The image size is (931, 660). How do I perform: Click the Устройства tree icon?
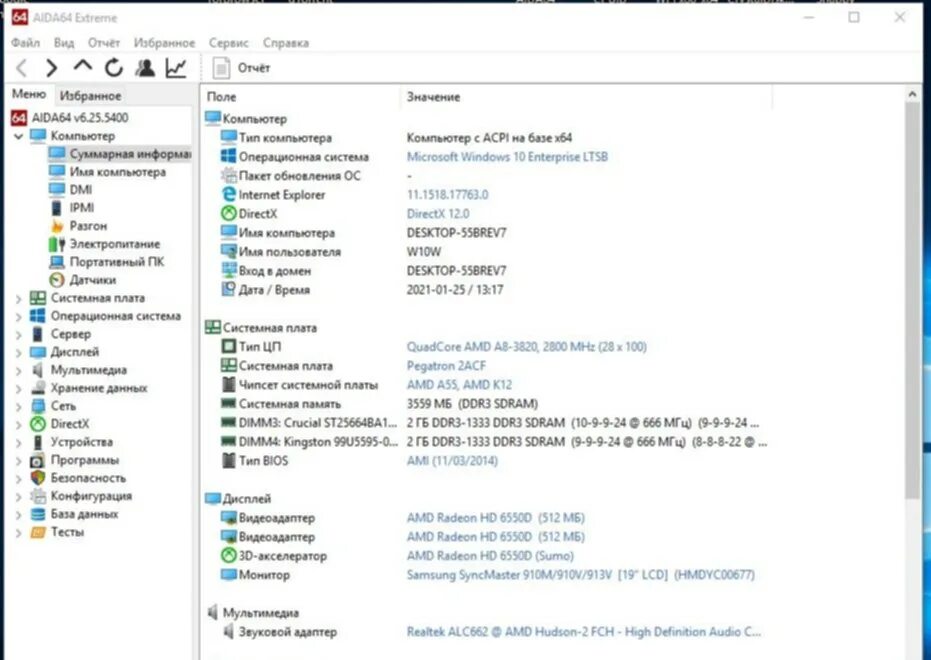pos(38,442)
